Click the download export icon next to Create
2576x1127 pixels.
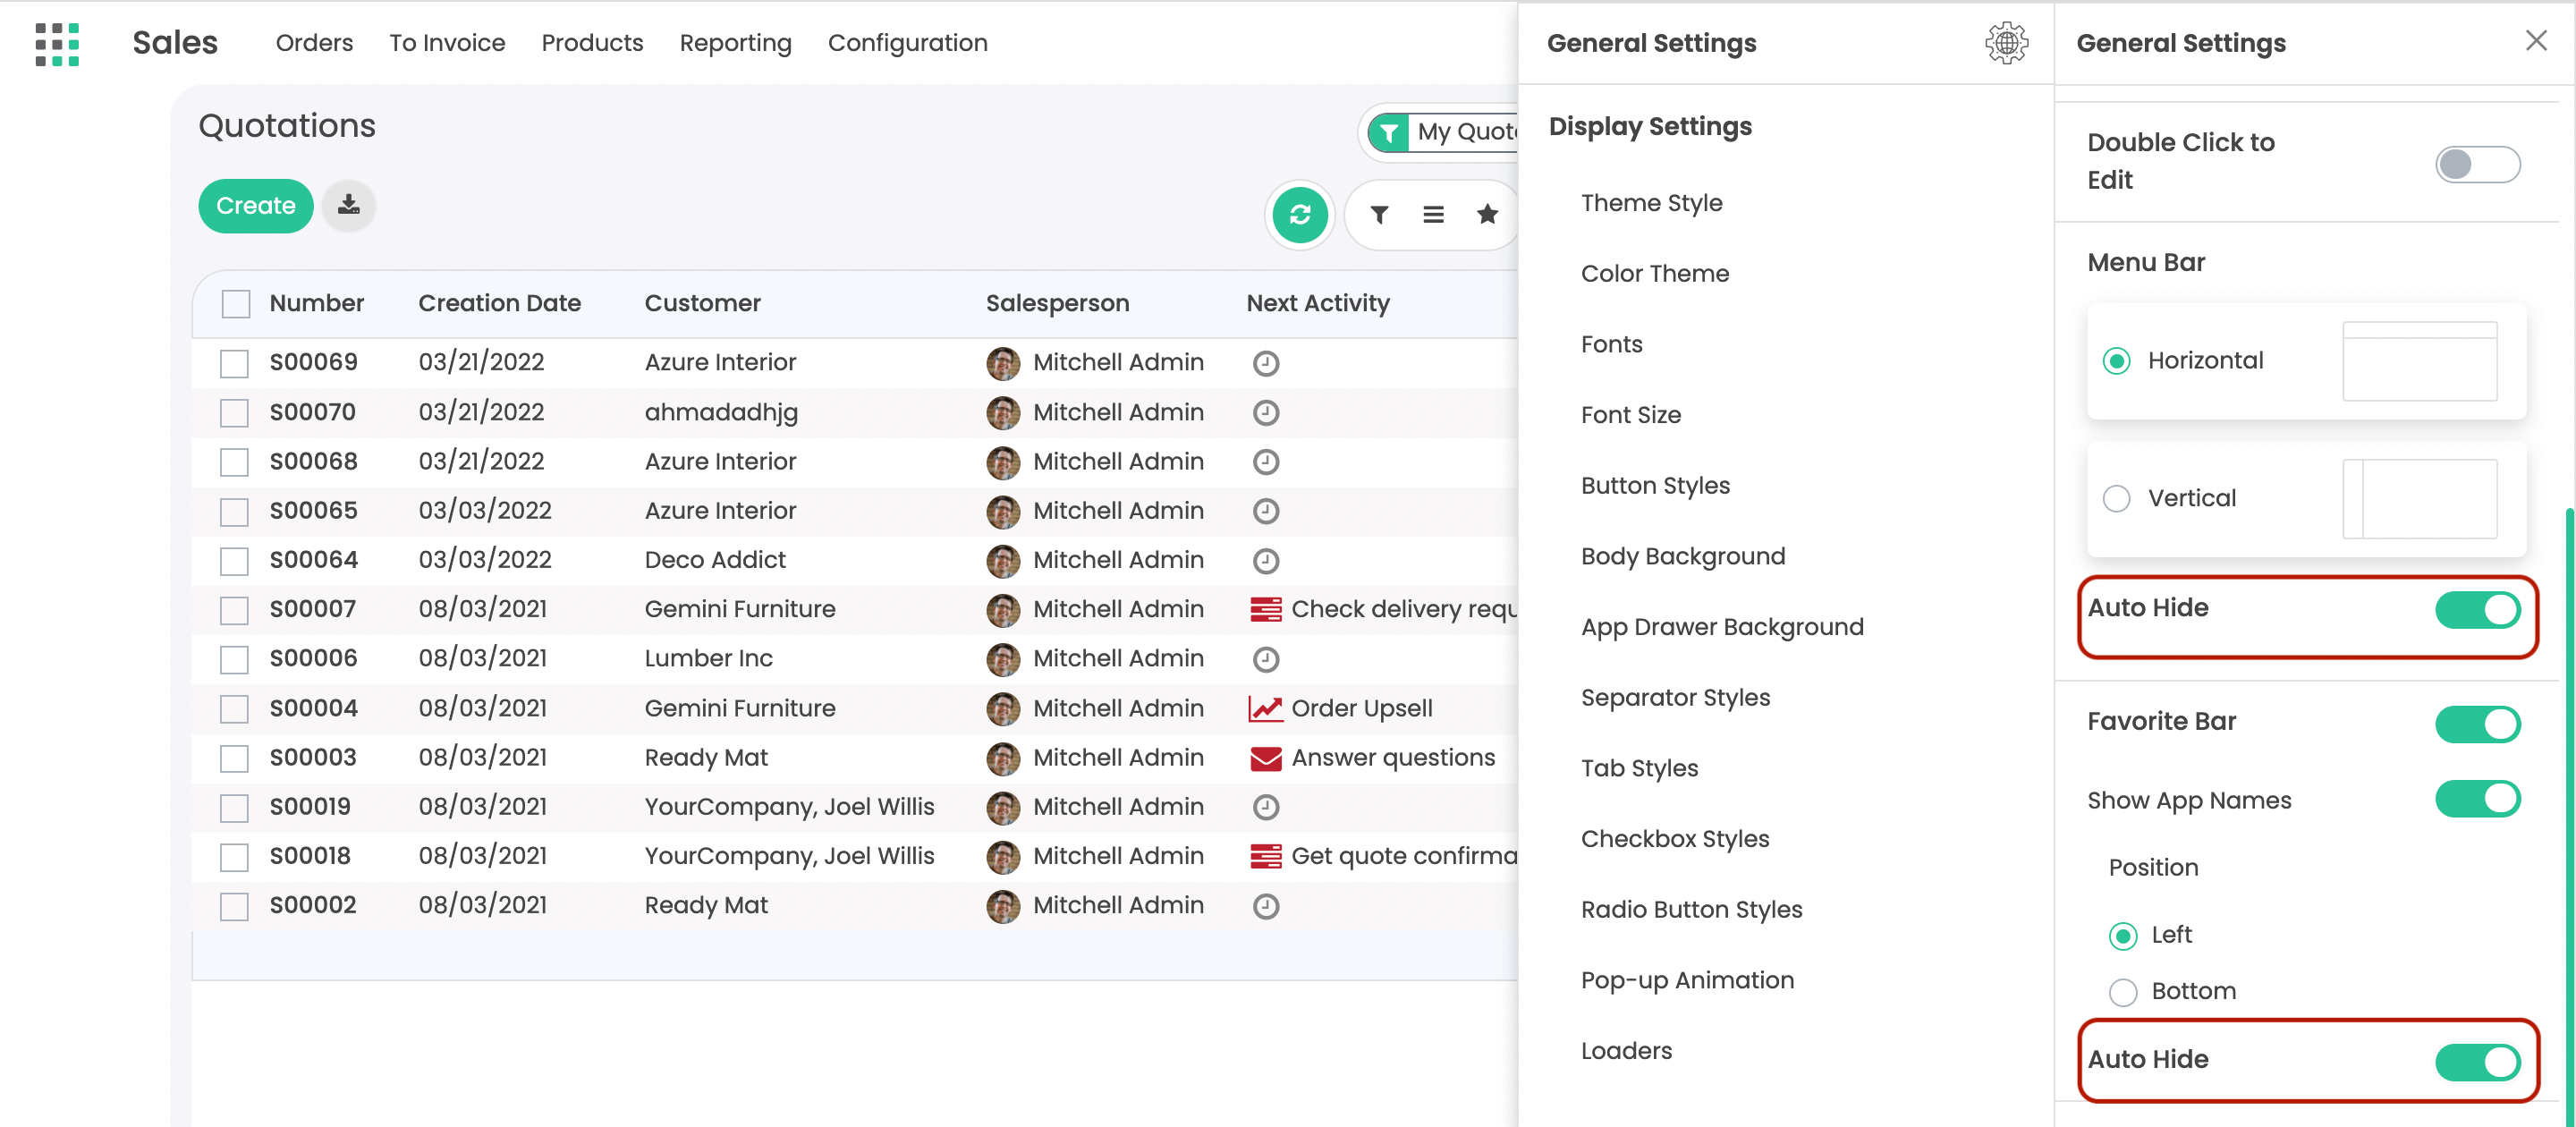pos(348,206)
